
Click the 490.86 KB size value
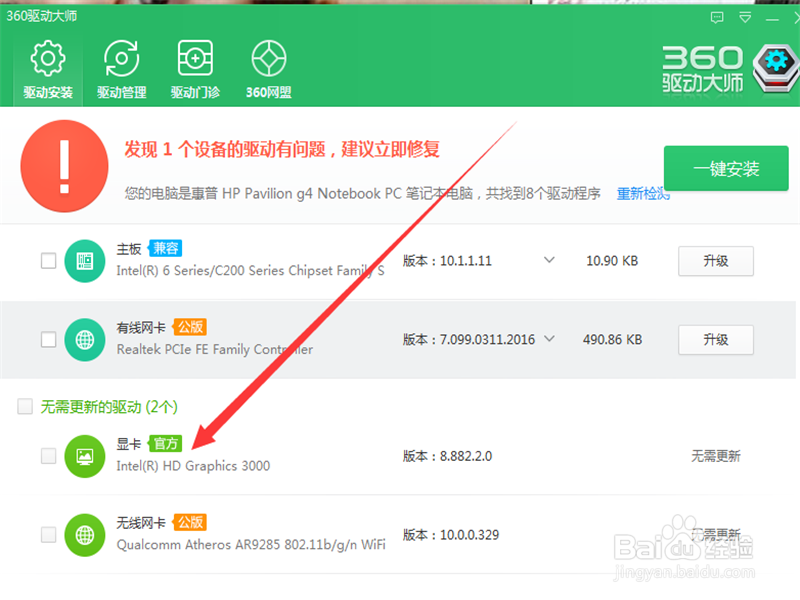click(x=612, y=340)
